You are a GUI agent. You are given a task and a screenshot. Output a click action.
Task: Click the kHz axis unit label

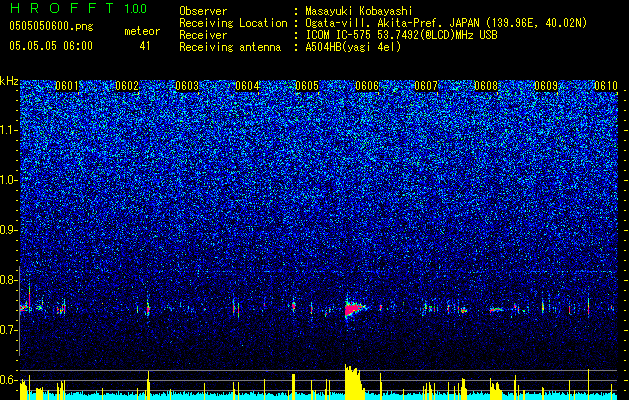point(9,81)
